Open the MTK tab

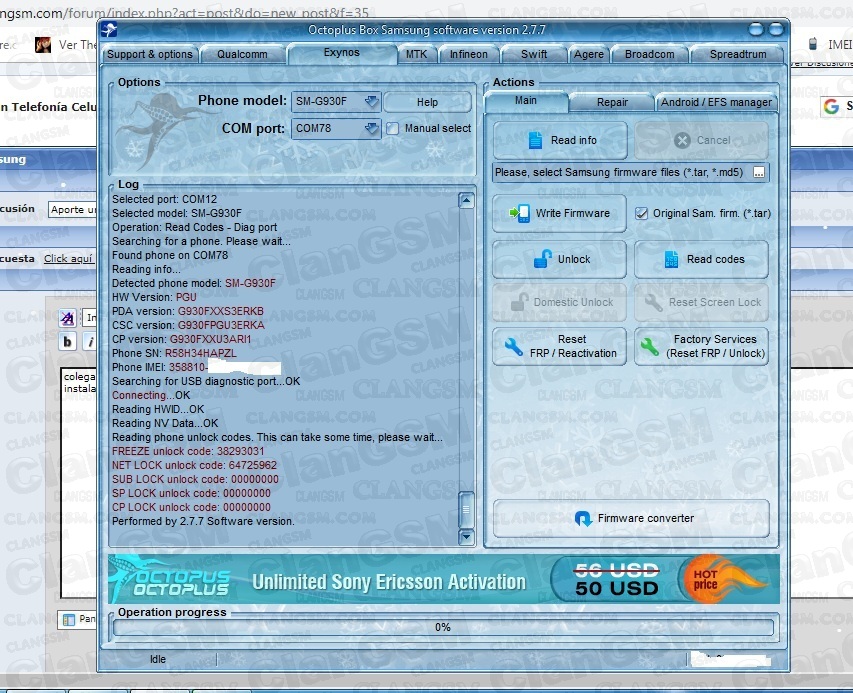click(x=416, y=54)
